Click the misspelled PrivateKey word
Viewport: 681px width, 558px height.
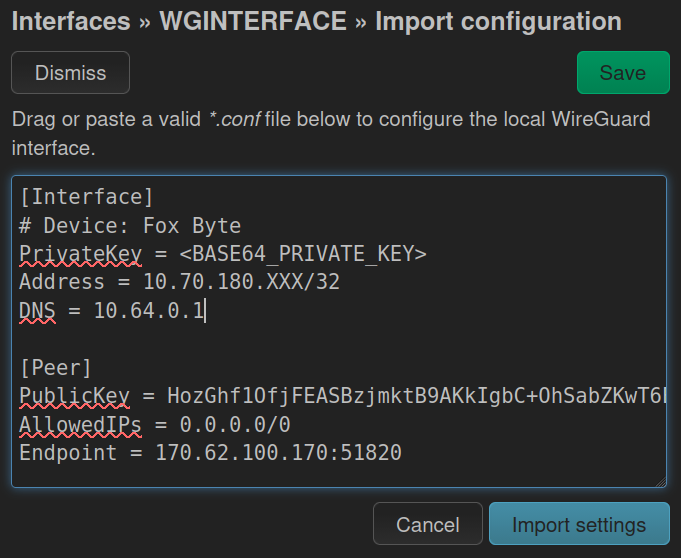(80, 254)
